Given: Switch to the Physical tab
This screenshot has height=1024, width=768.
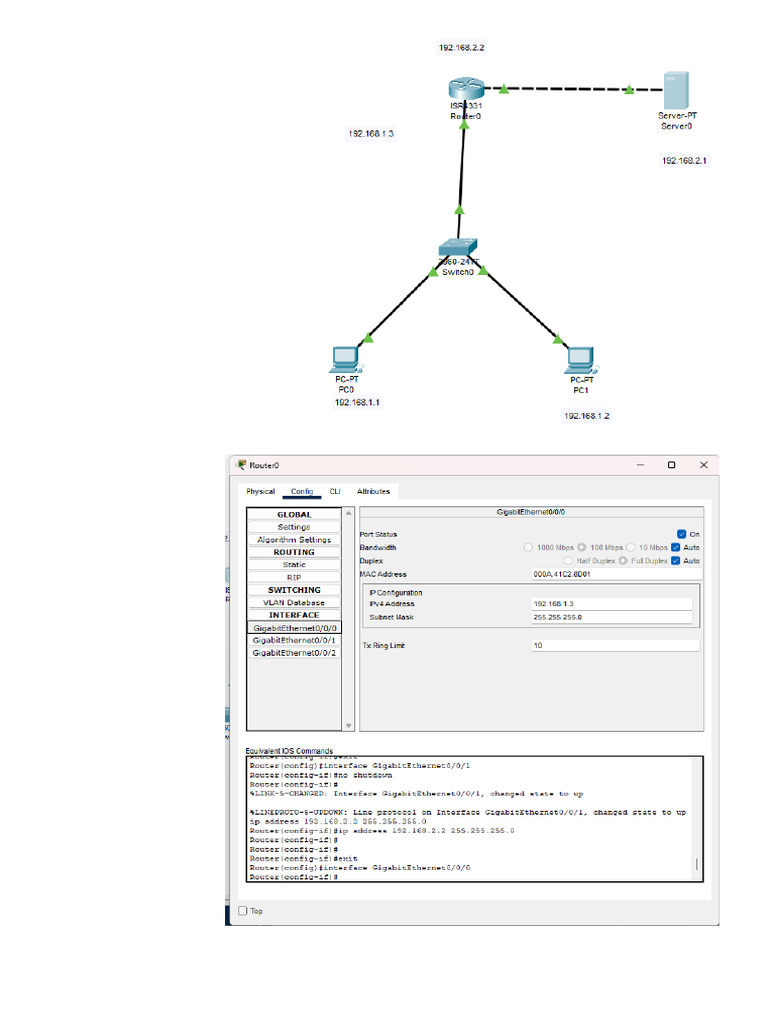Looking at the screenshot, I should (x=261, y=491).
